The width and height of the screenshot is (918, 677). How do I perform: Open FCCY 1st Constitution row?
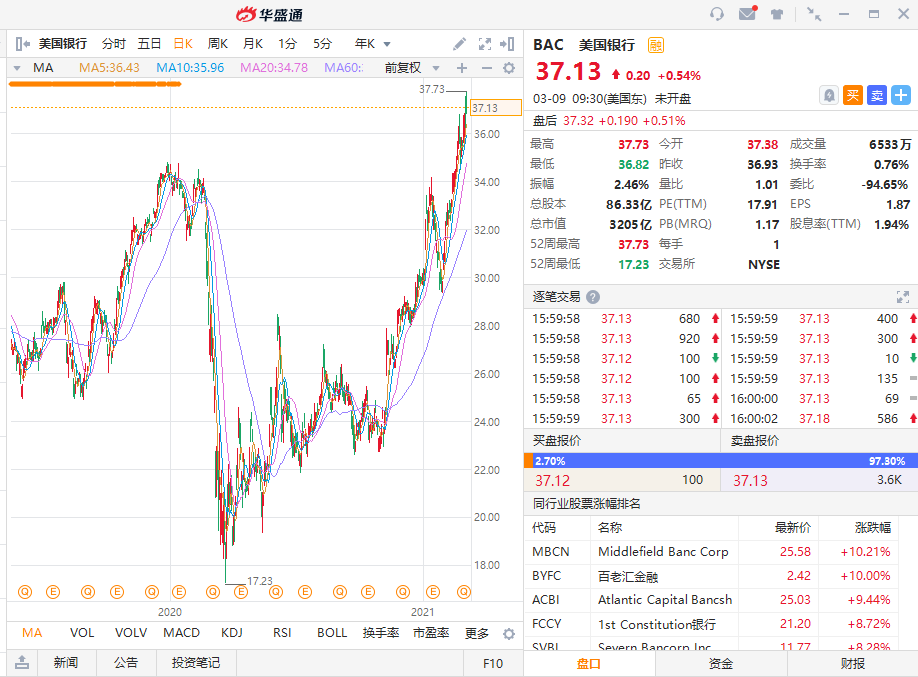click(711, 624)
